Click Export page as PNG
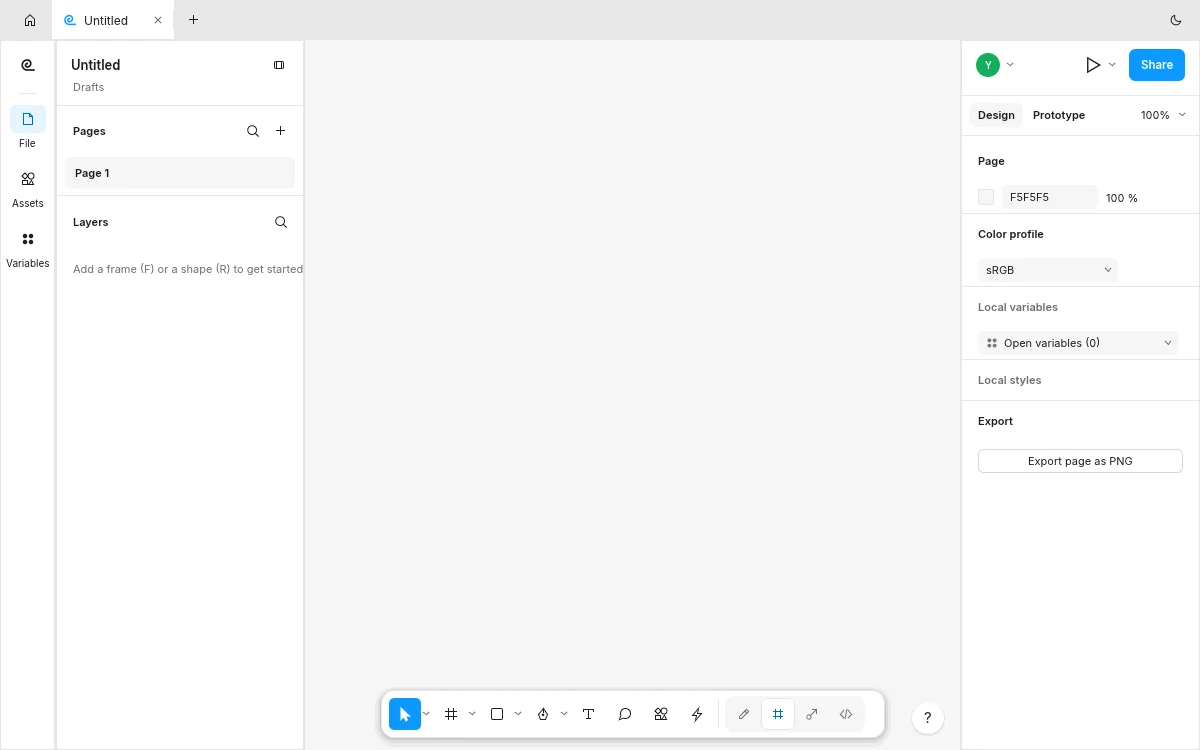The width and height of the screenshot is (1200, 750). tap(1080, 461)
